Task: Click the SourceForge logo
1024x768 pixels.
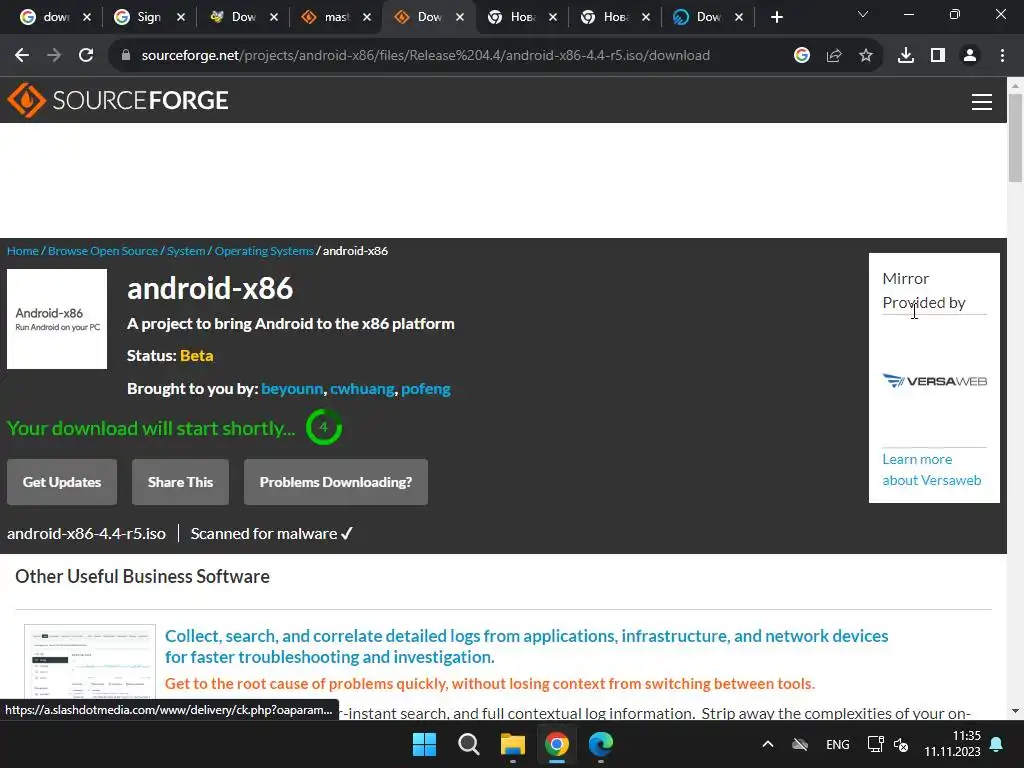Action: pos(118,100)
